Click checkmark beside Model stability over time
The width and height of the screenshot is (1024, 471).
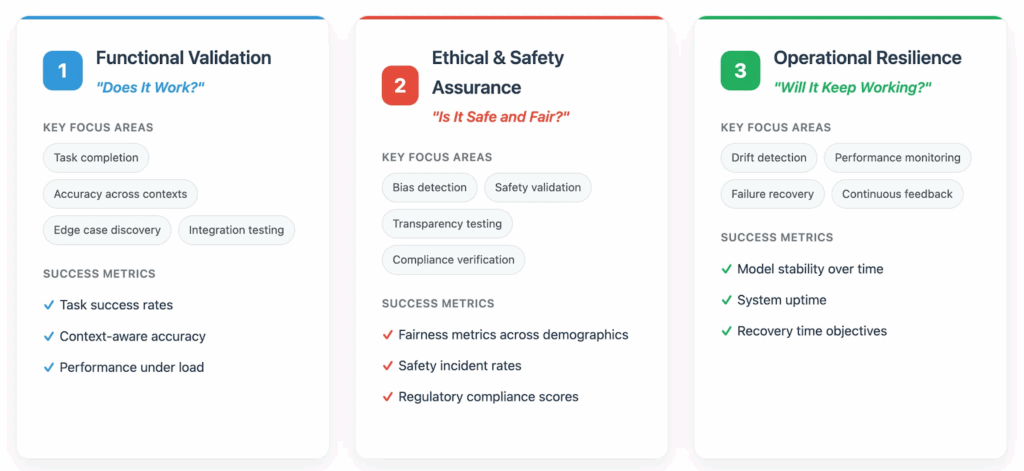(727, 269)
